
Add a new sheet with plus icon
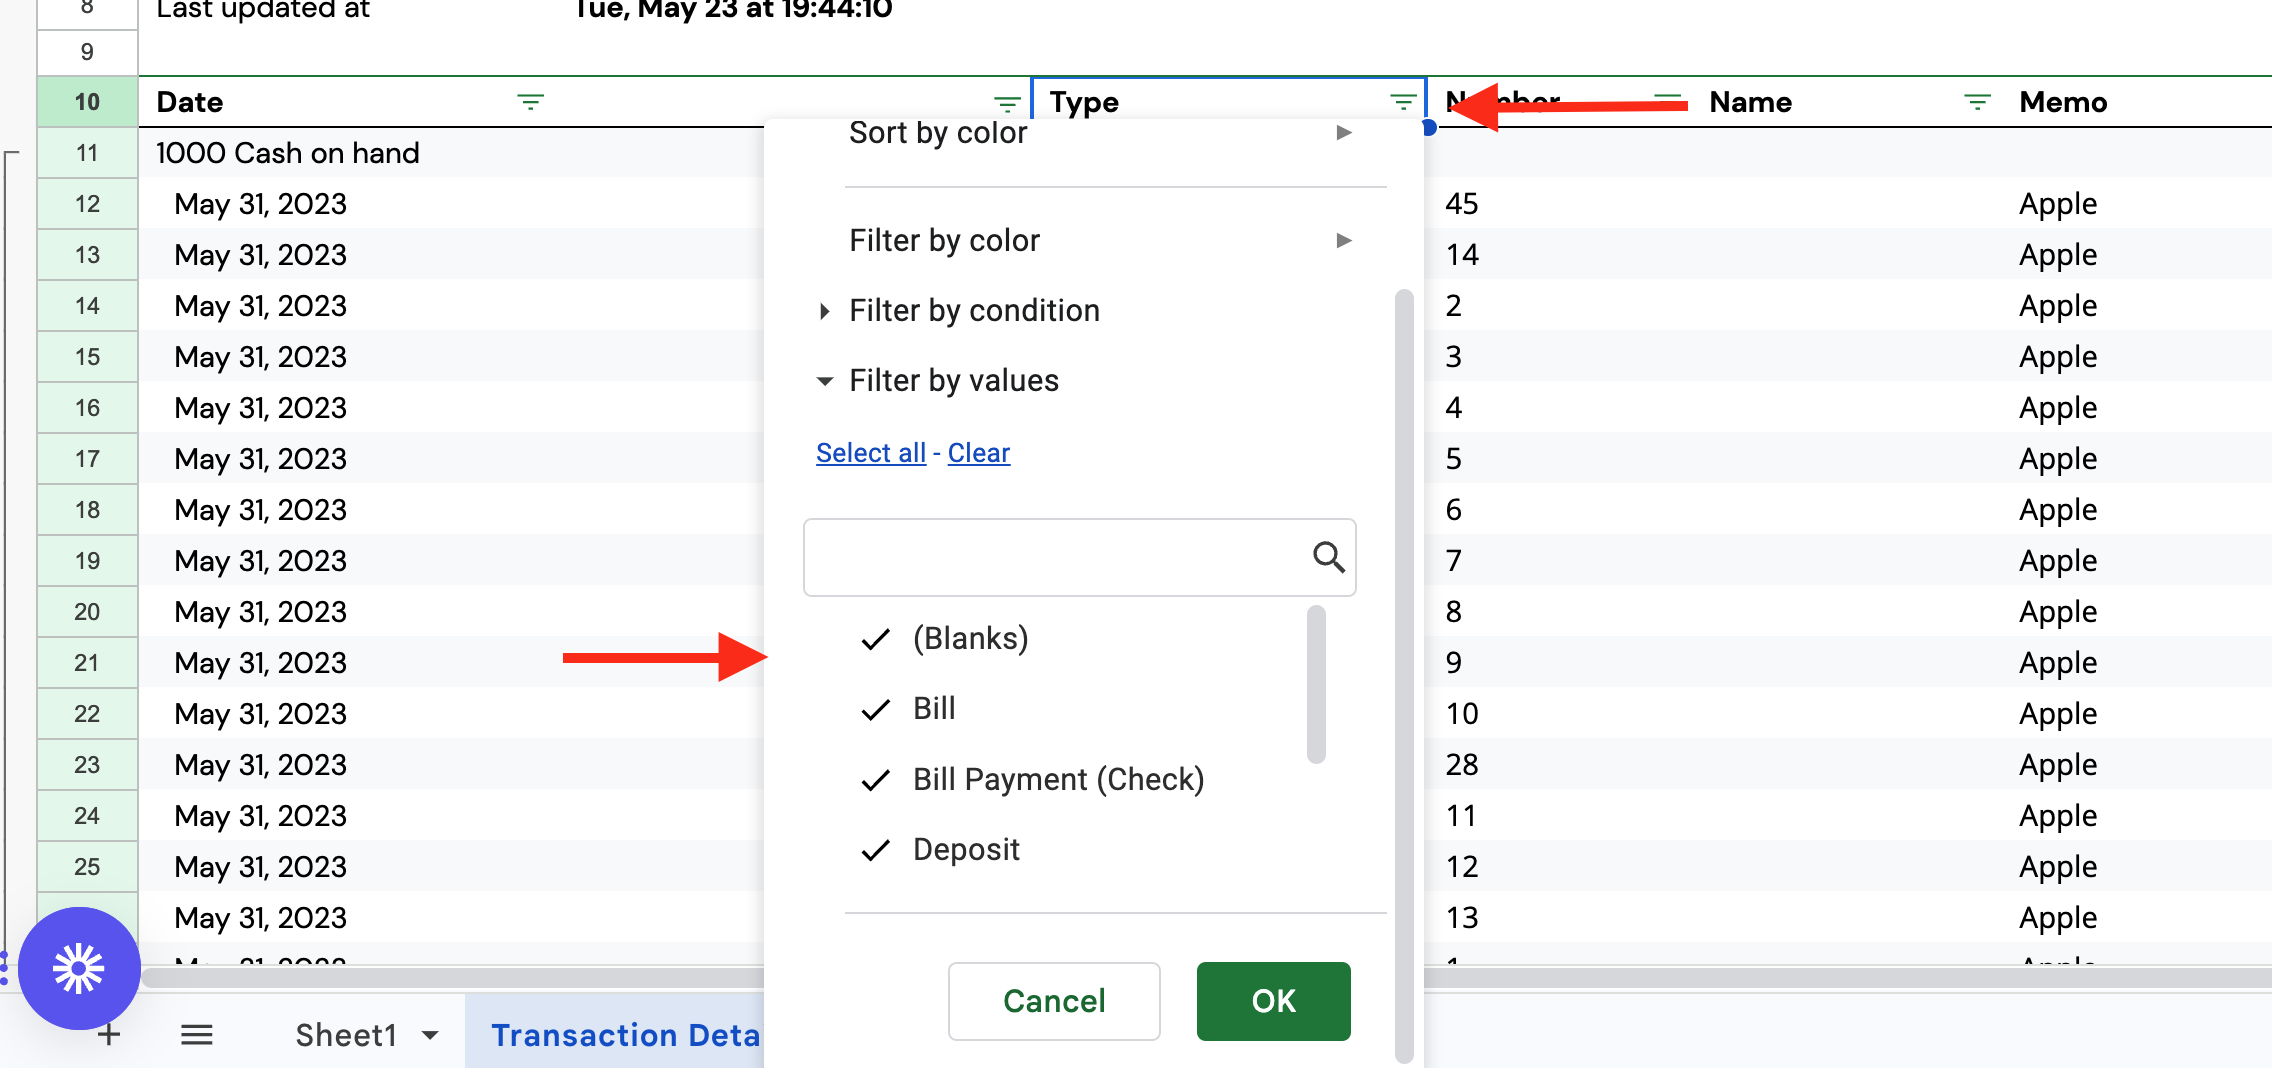[x=109, y=1035]
